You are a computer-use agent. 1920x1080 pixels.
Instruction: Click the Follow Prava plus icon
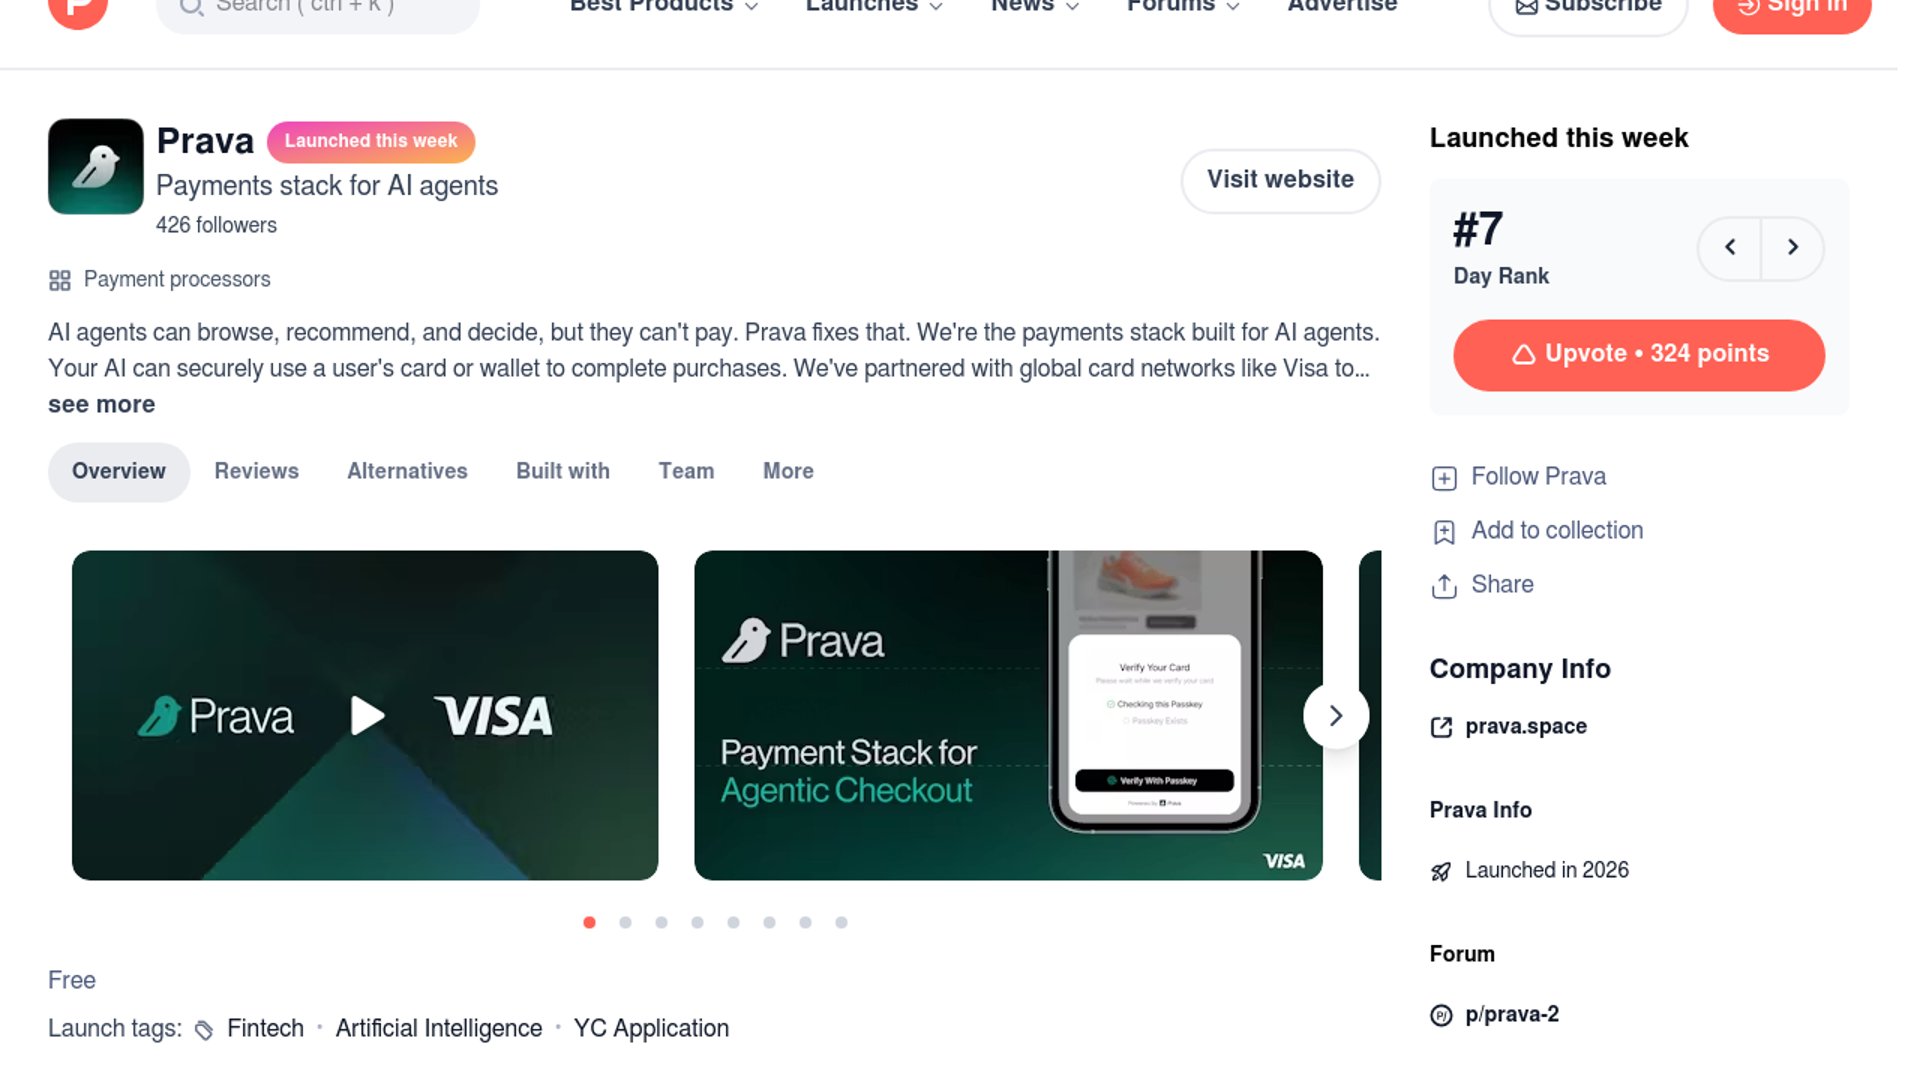point(1444,478)
